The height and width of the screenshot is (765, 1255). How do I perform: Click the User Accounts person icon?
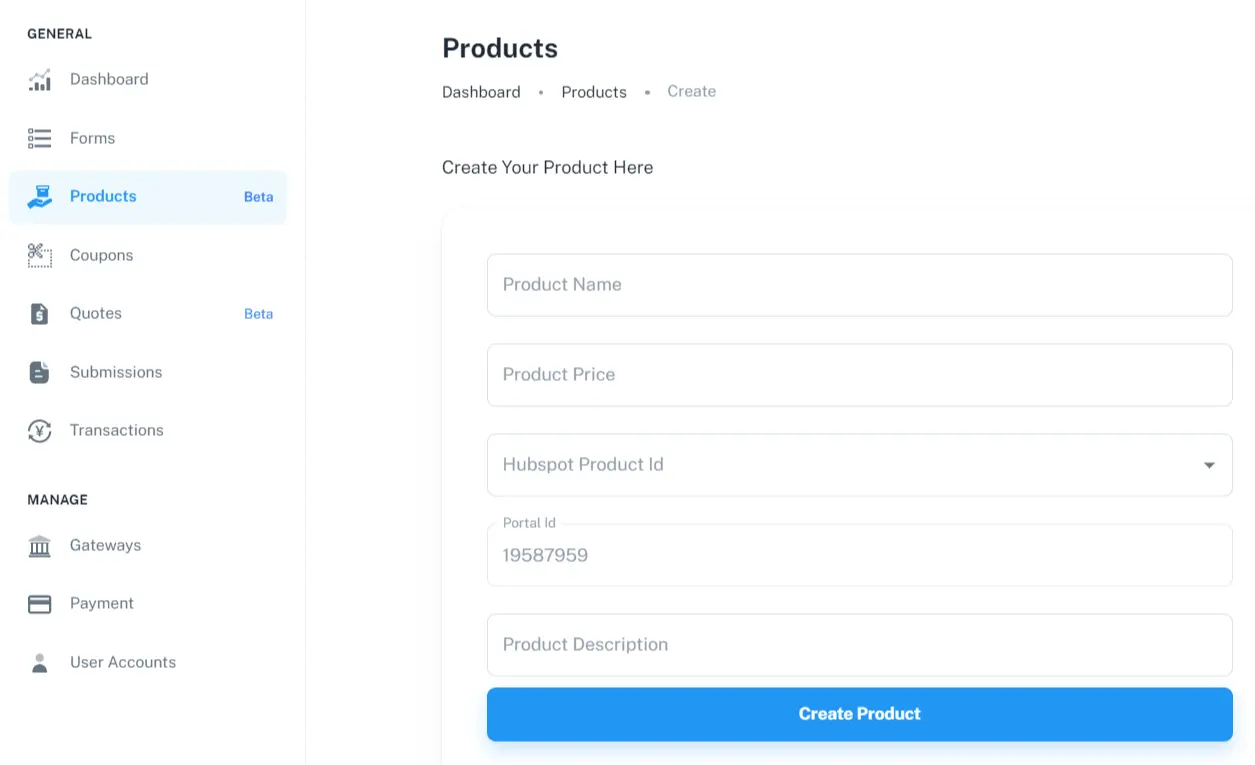tap(39, 663)
